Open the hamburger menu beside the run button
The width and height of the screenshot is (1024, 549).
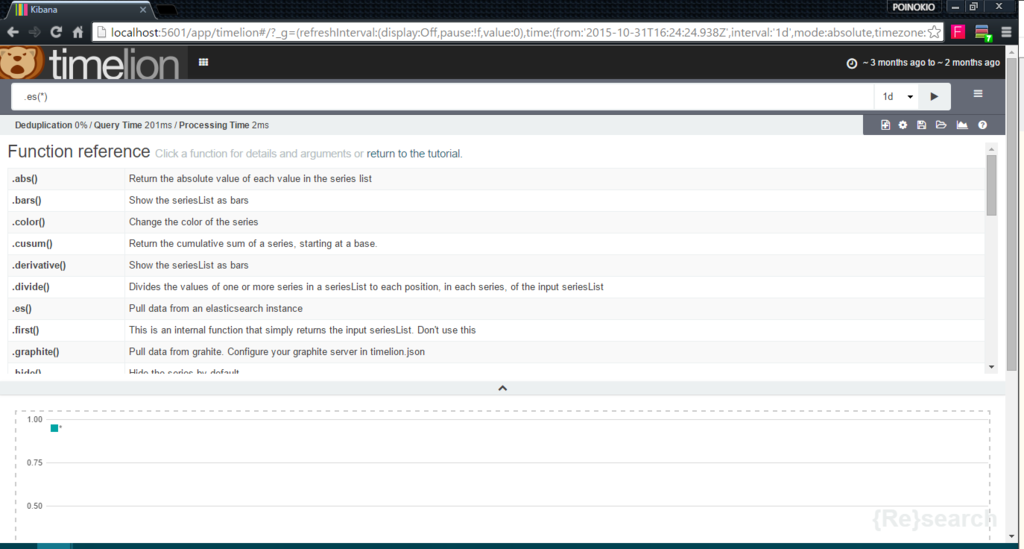pyautogui.click(x=978, y=94)
